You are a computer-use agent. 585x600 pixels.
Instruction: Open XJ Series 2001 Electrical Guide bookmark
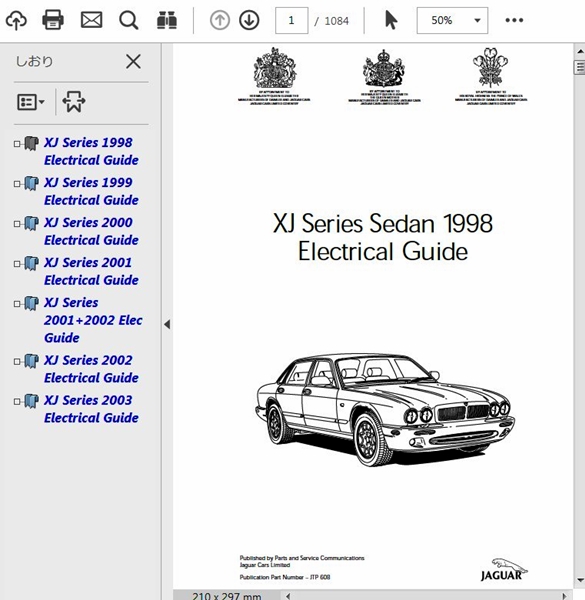(x=91, y=271)
